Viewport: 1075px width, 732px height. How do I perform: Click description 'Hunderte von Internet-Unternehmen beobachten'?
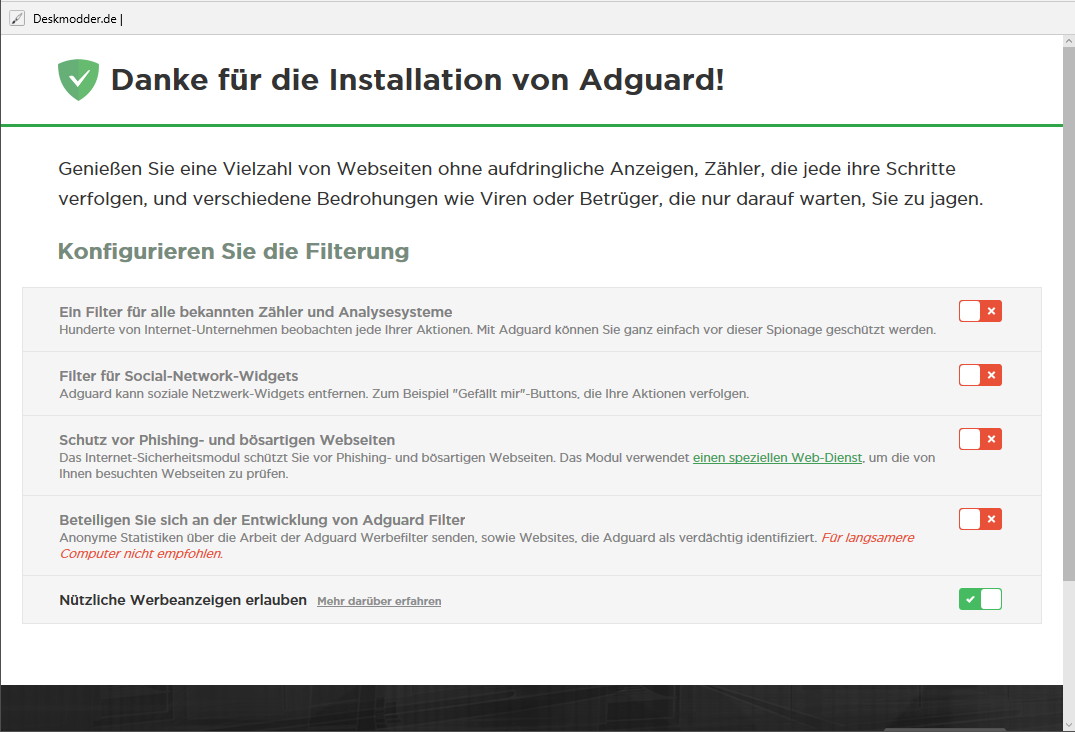497,330
